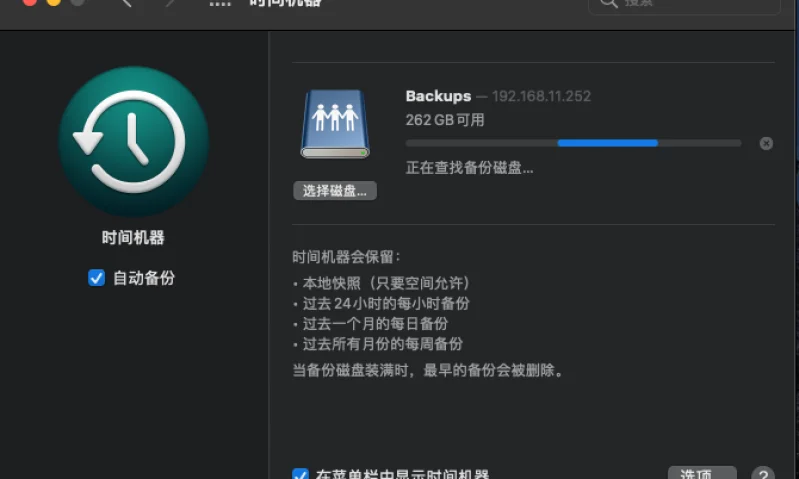Toggle the 自动备份 checkbox

97,278
